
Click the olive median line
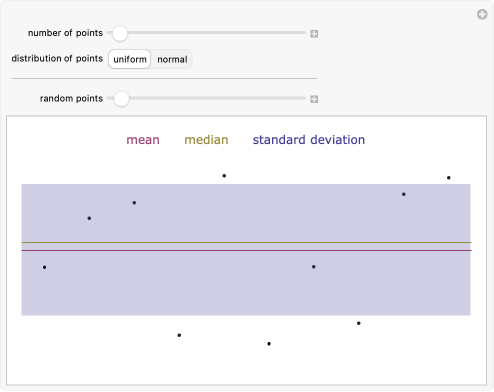pos(246,242)
